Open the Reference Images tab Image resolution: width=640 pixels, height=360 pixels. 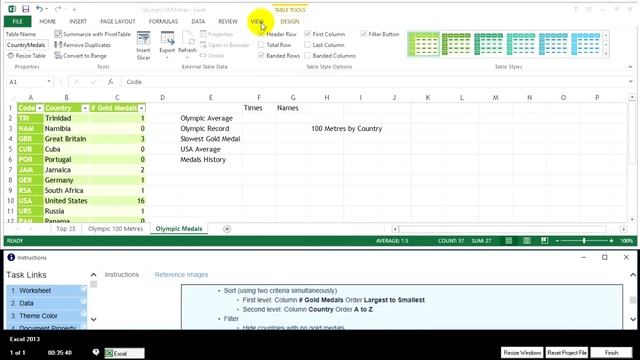coord(181,275)
